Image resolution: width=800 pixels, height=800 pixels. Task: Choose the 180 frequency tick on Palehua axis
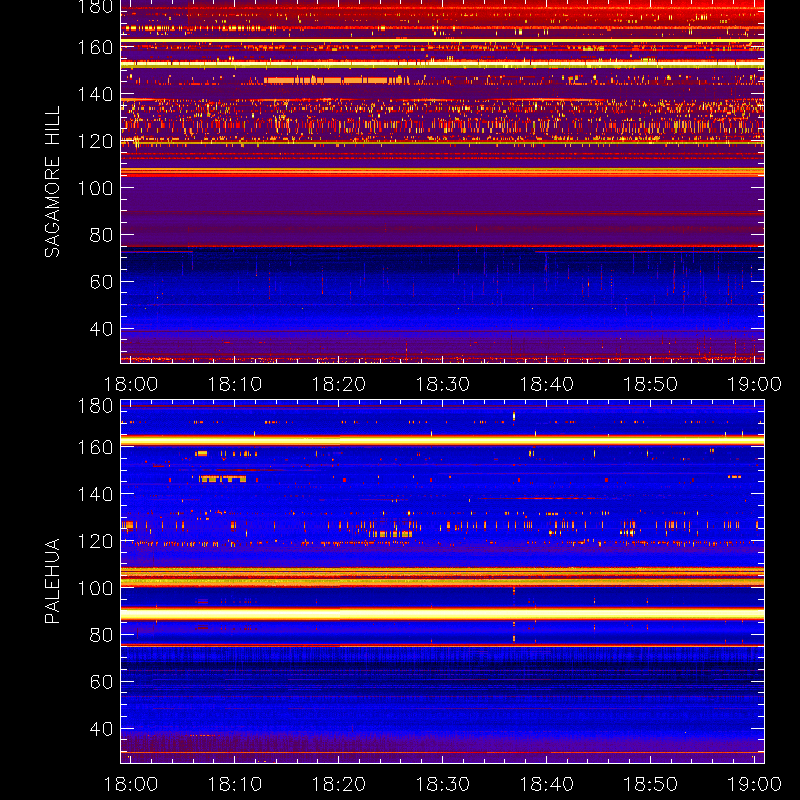[x=95, y=406]
